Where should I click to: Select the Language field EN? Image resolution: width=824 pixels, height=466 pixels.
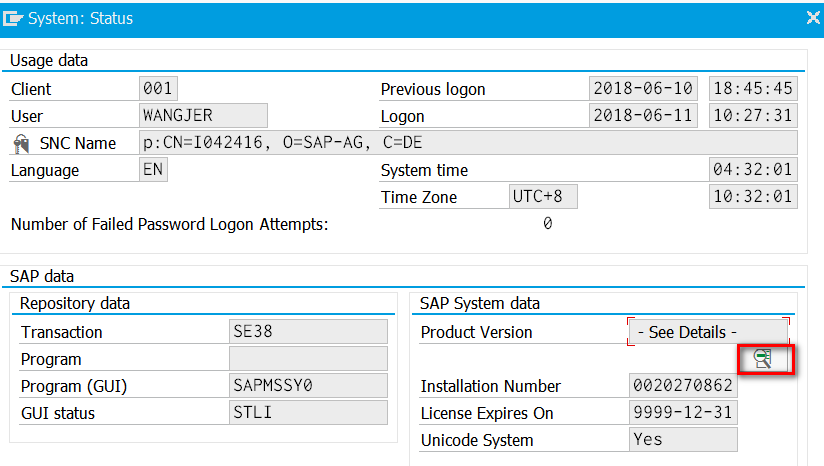[154, 170]
